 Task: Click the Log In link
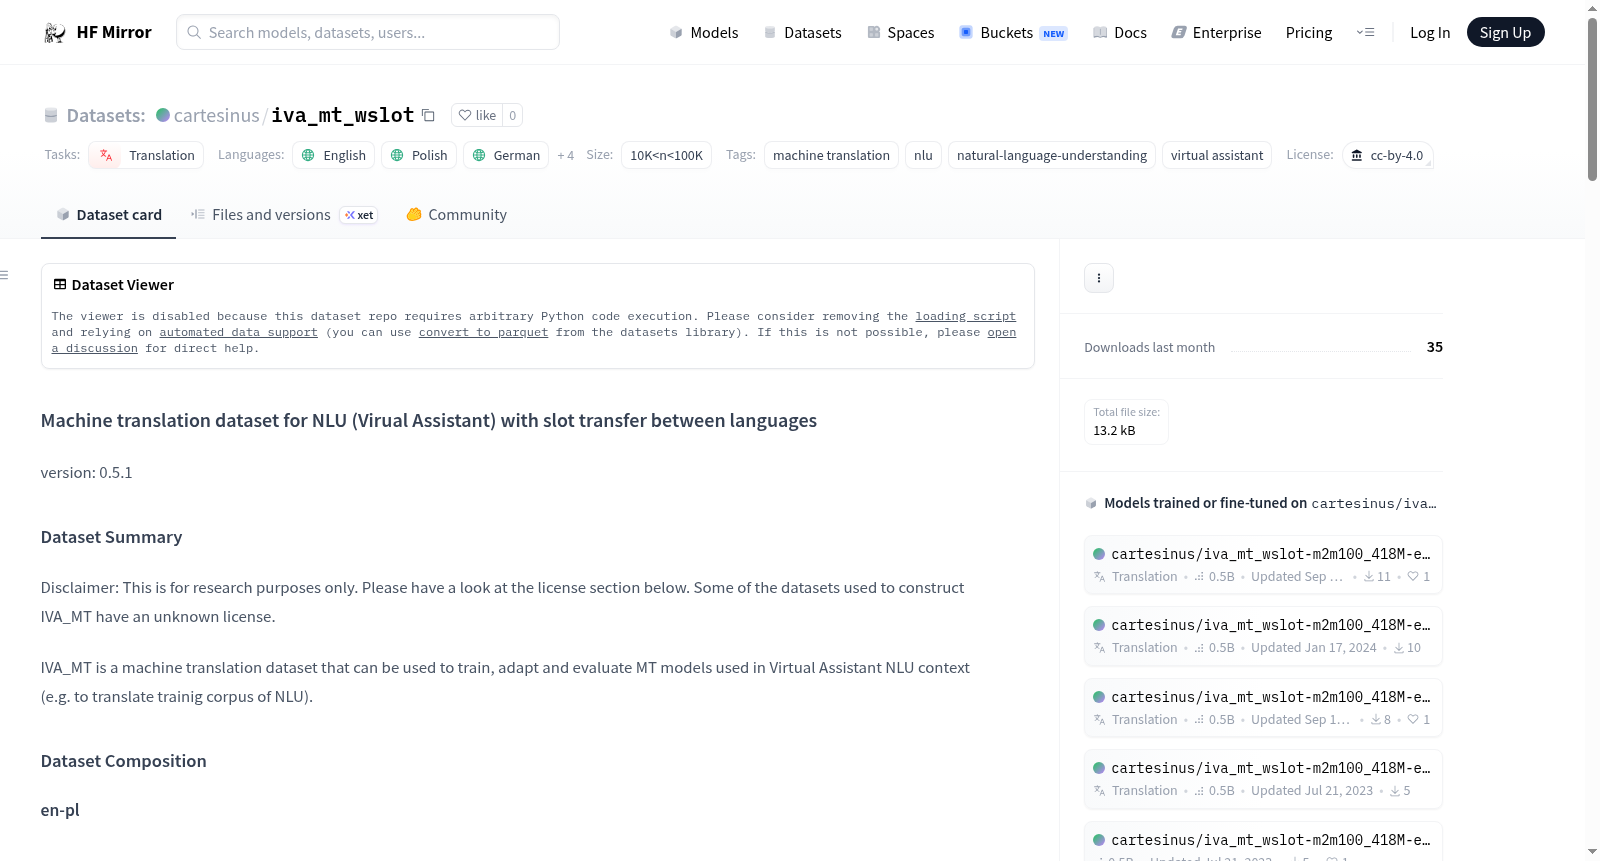[x=1430, y=33]
